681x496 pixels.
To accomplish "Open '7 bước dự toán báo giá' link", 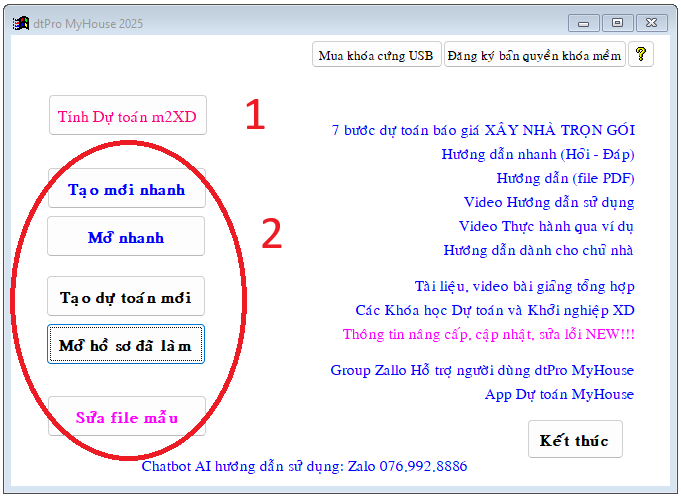I will [x=483, y=130].
